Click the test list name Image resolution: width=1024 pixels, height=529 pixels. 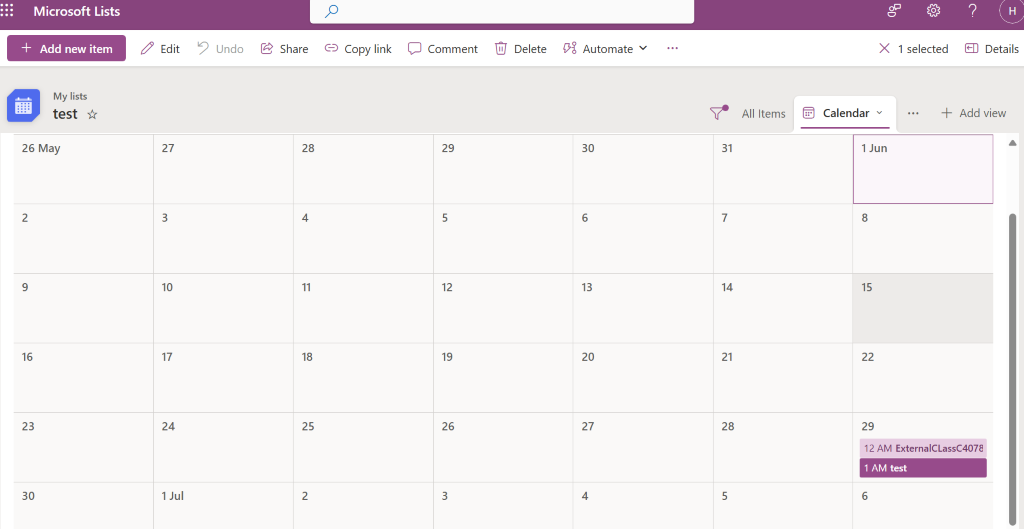tap(65, 114)
